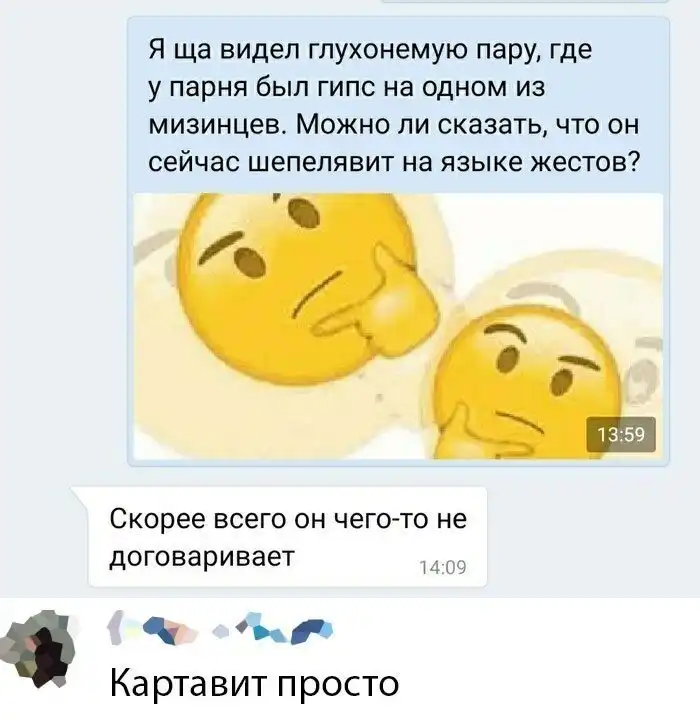This screenshot has height=722, width=700.
Task: Click the line 'сейчас шепелявит на языке жестов?'
Action: [394, 163]
